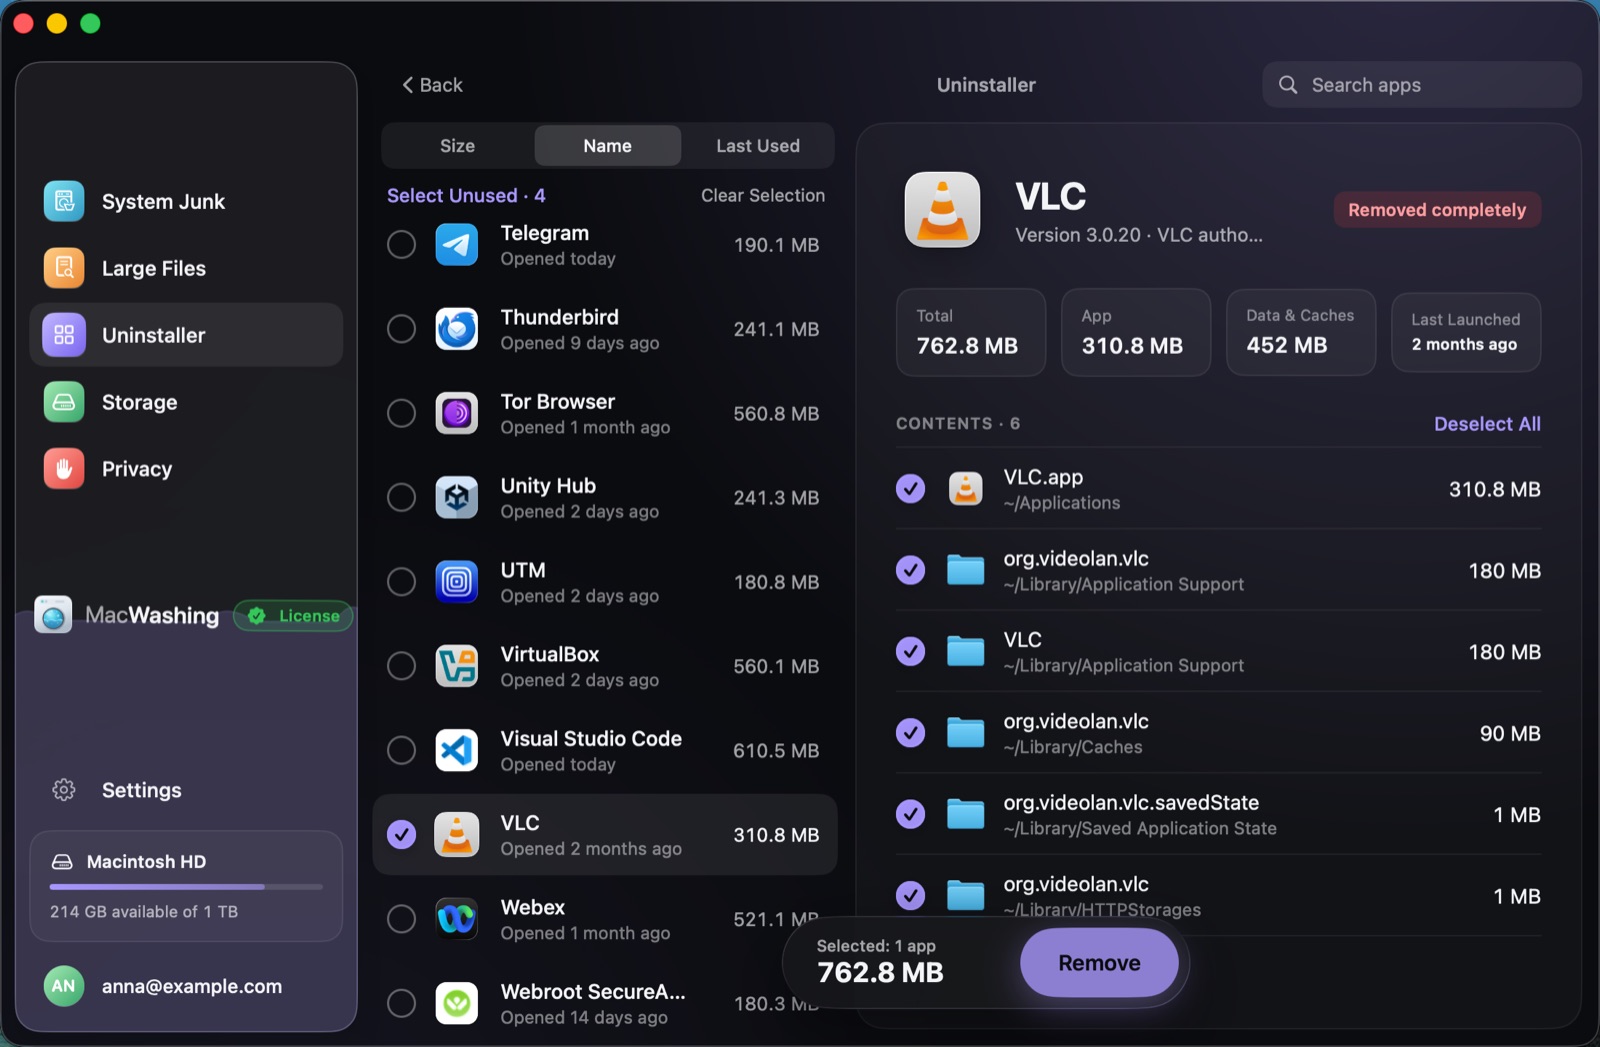The height and width of the screenshot is (1047, 1600).
Task: Click Clear Selection link
Action: click(763, 196)
